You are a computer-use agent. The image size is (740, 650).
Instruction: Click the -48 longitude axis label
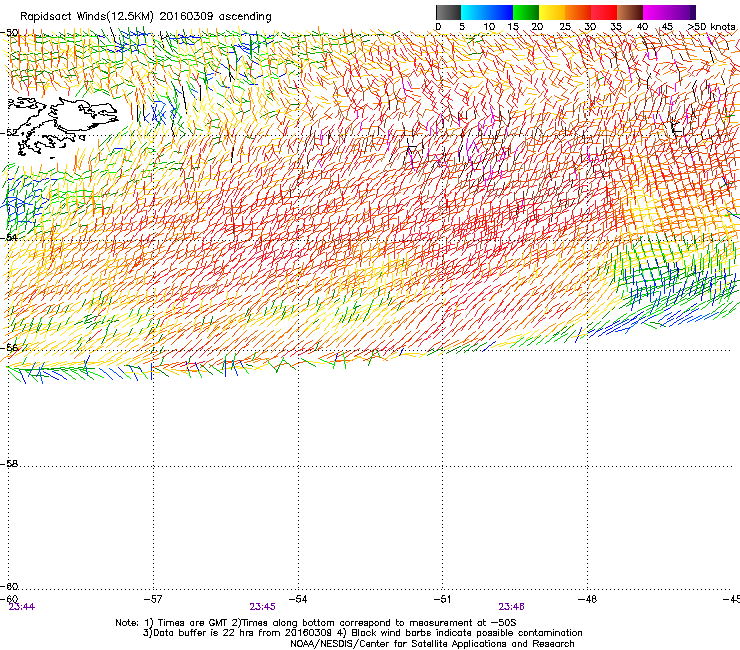588,599
